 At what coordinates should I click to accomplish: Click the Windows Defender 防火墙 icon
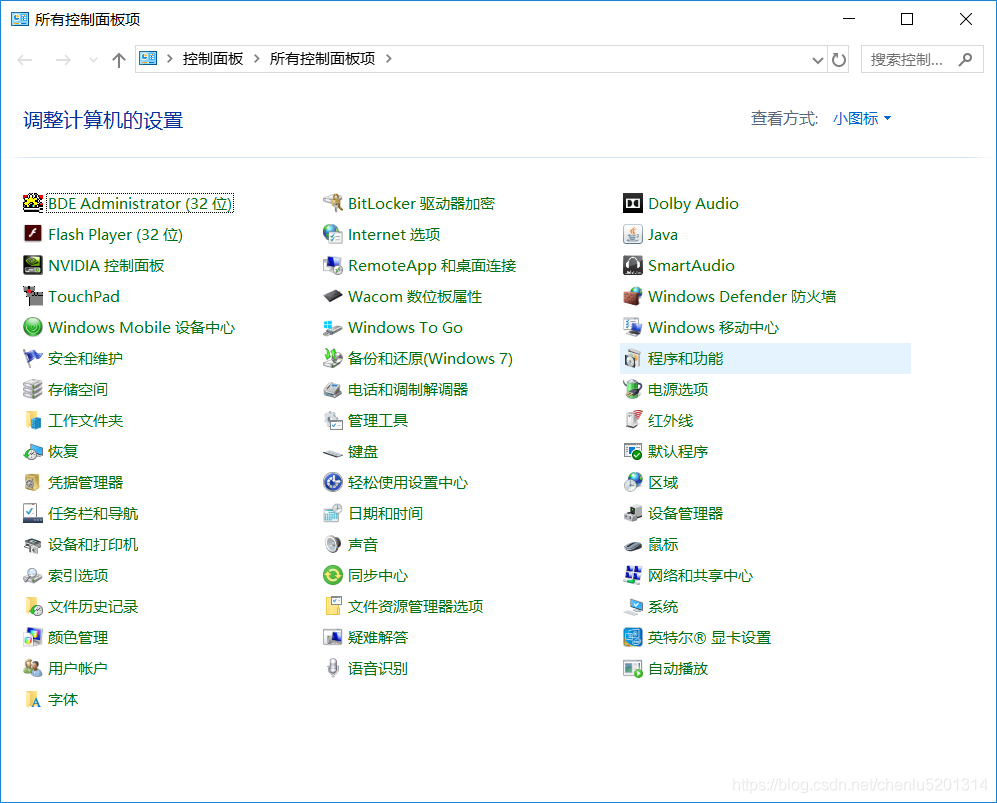[x=633, y=296]
